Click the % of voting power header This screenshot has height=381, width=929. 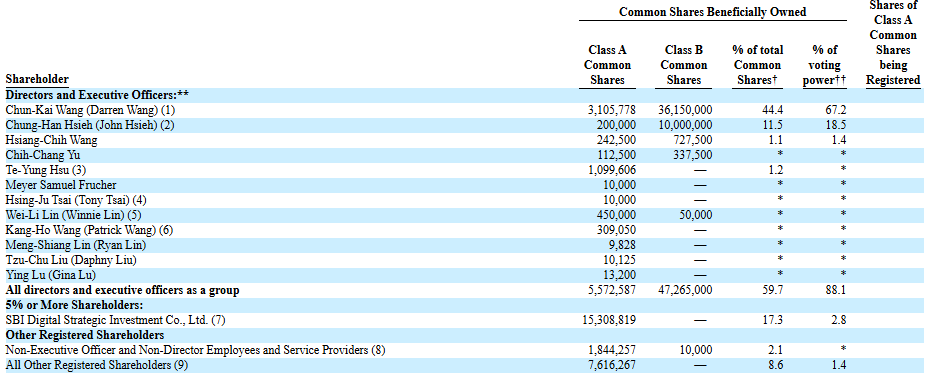(x=824, y=65)
